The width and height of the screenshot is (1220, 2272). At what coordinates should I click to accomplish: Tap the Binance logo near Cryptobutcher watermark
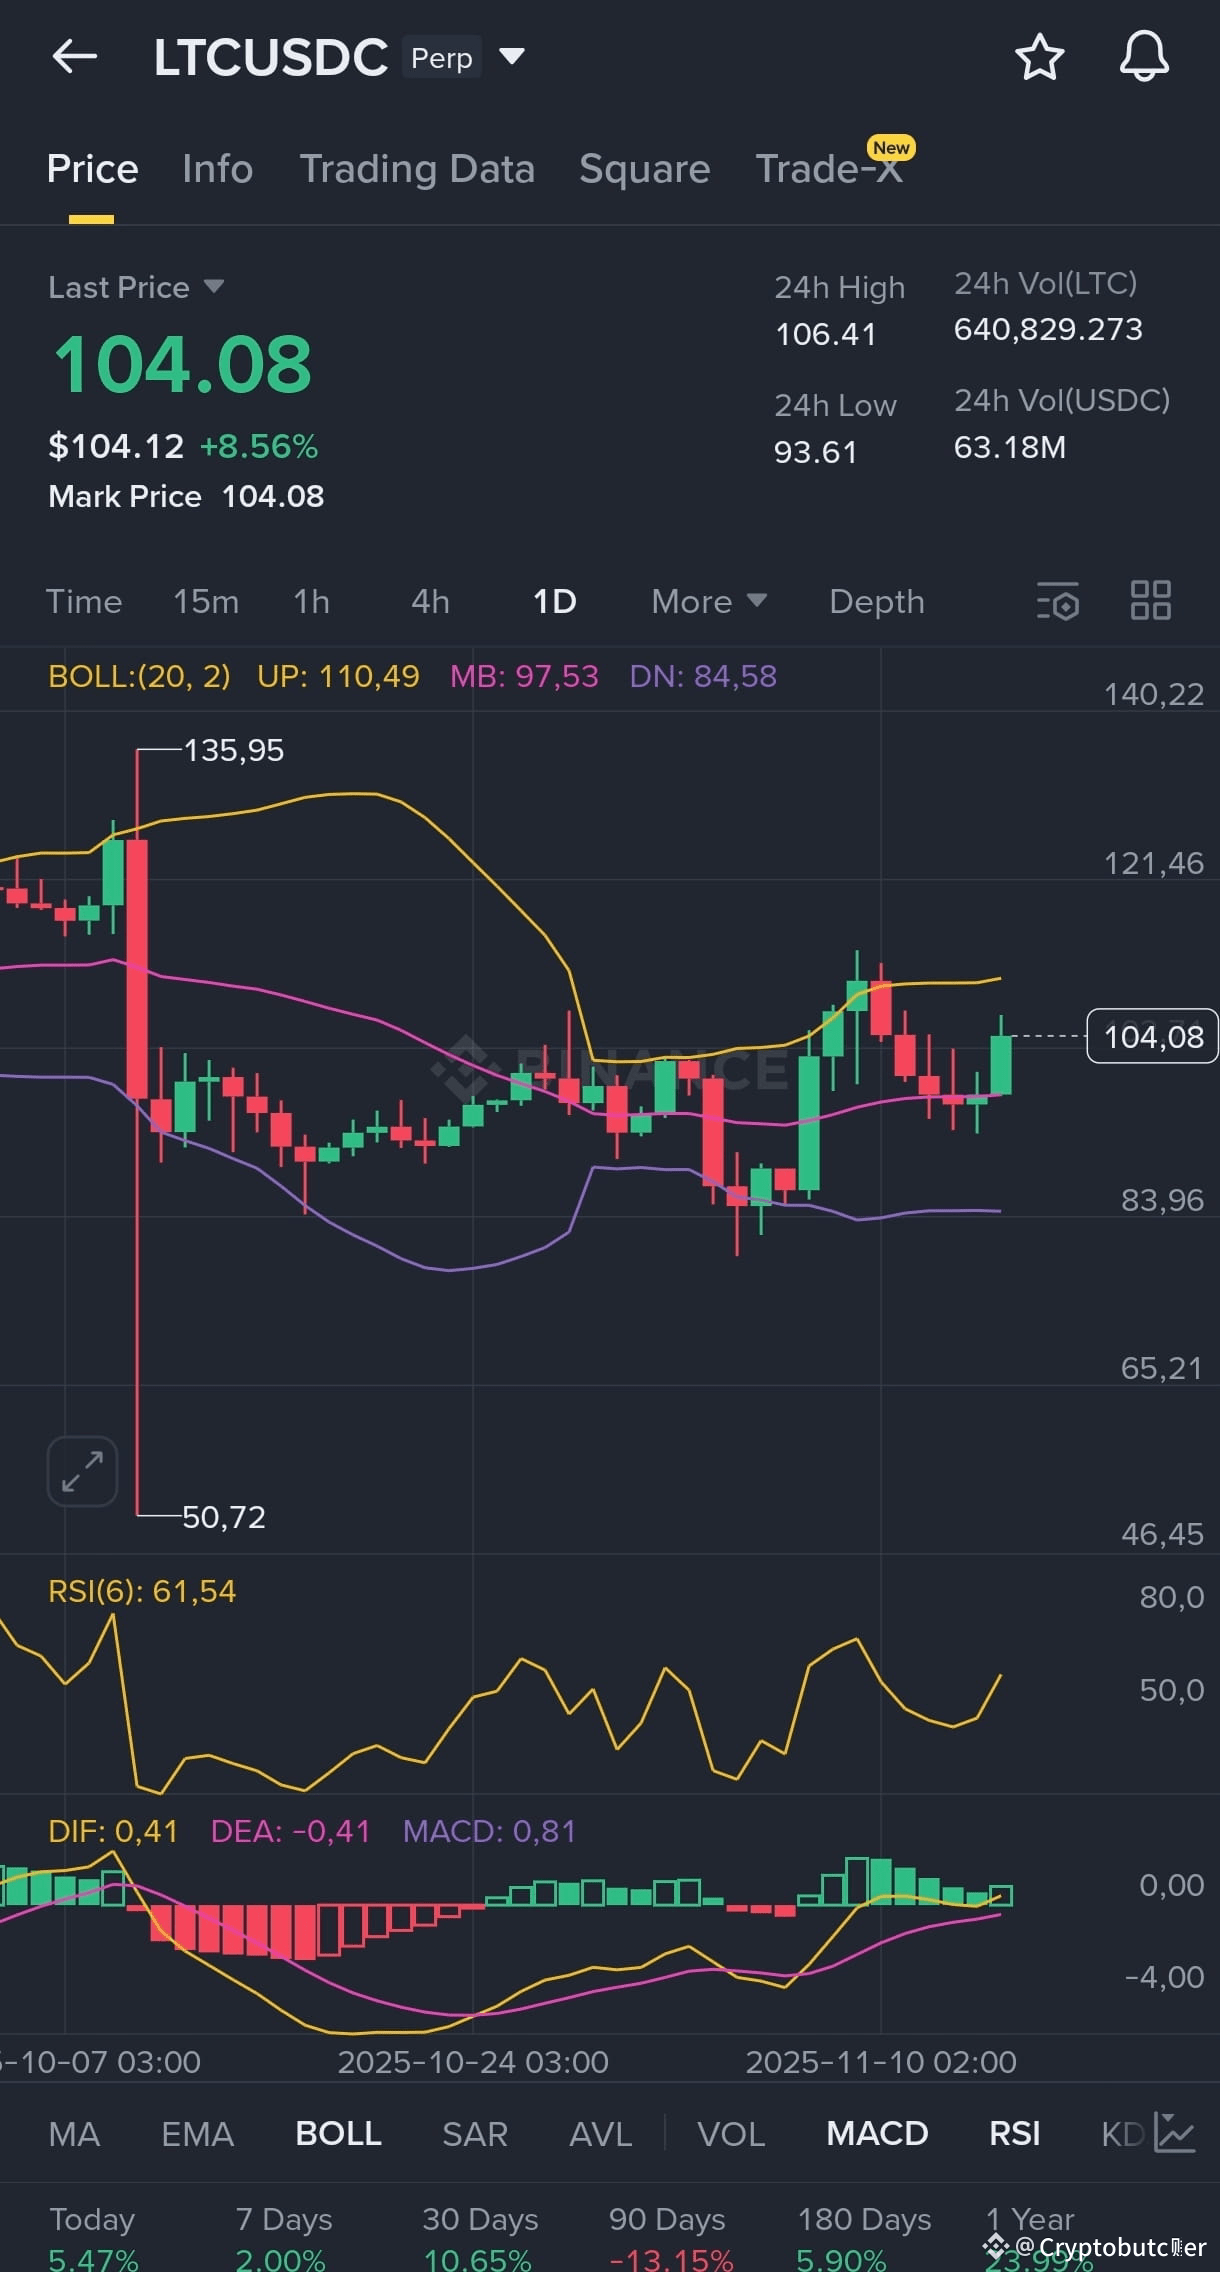click(x=995, y=2247)
